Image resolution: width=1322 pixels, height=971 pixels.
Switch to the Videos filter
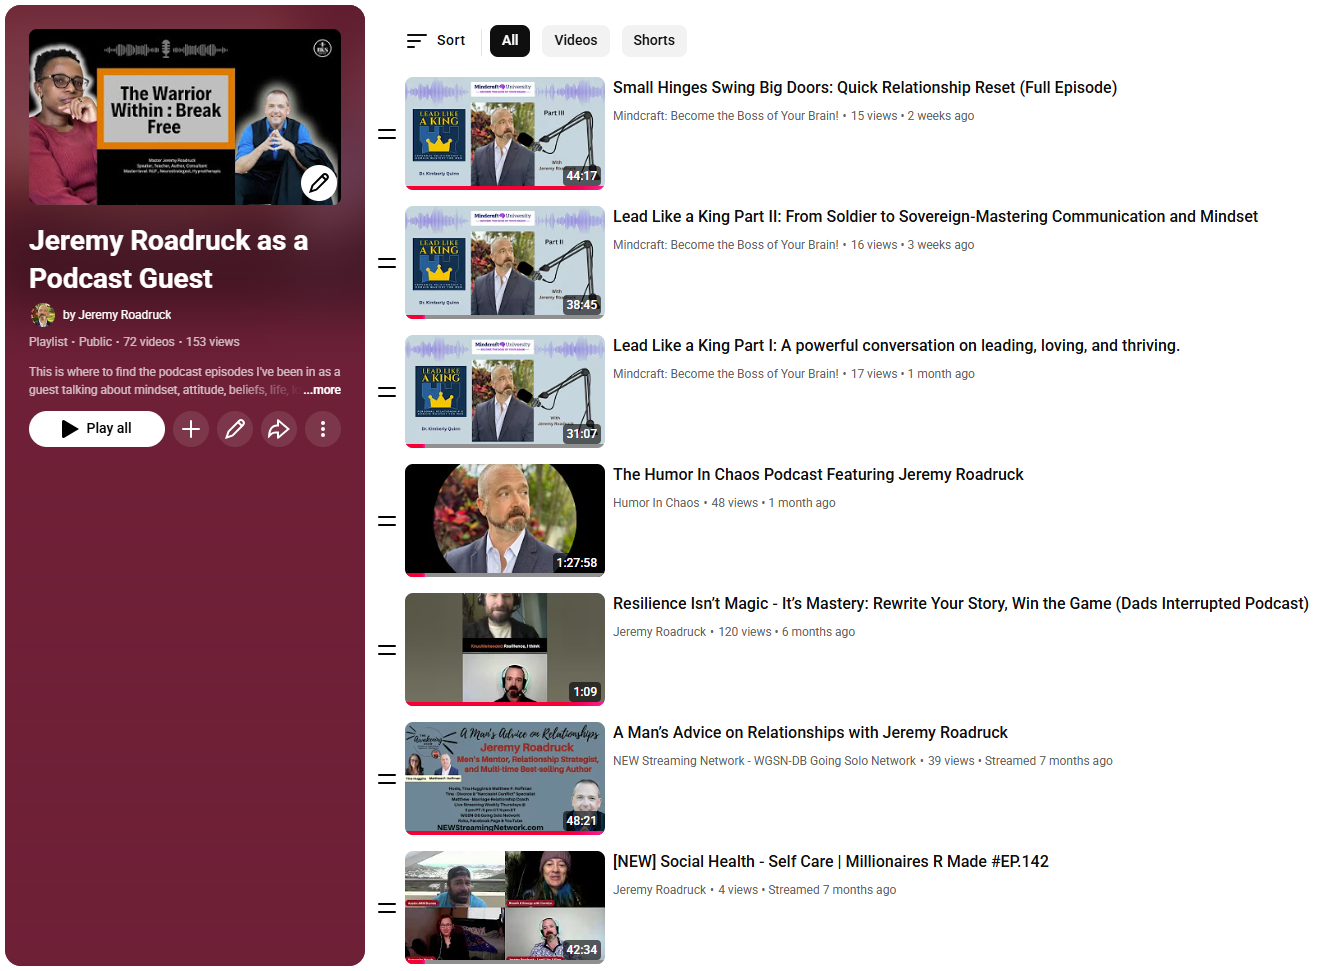pos(575,41)
